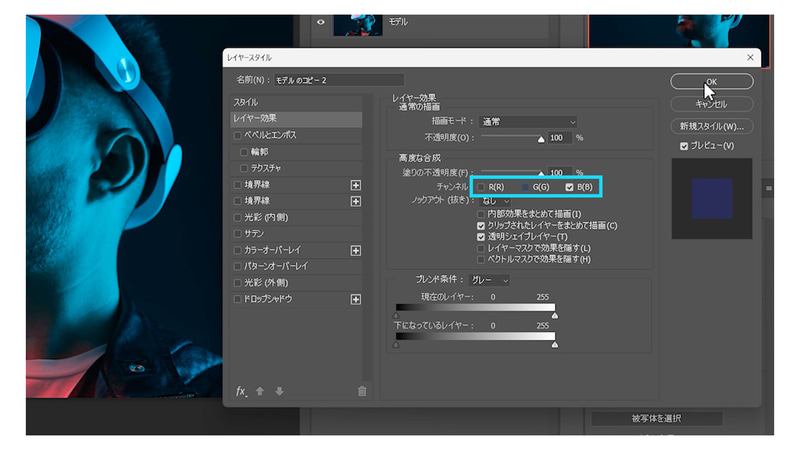This screenshot has height=450, width=800.
Task: Click black handle of 下になっているレイヤー slider
Action: [396, 345]
